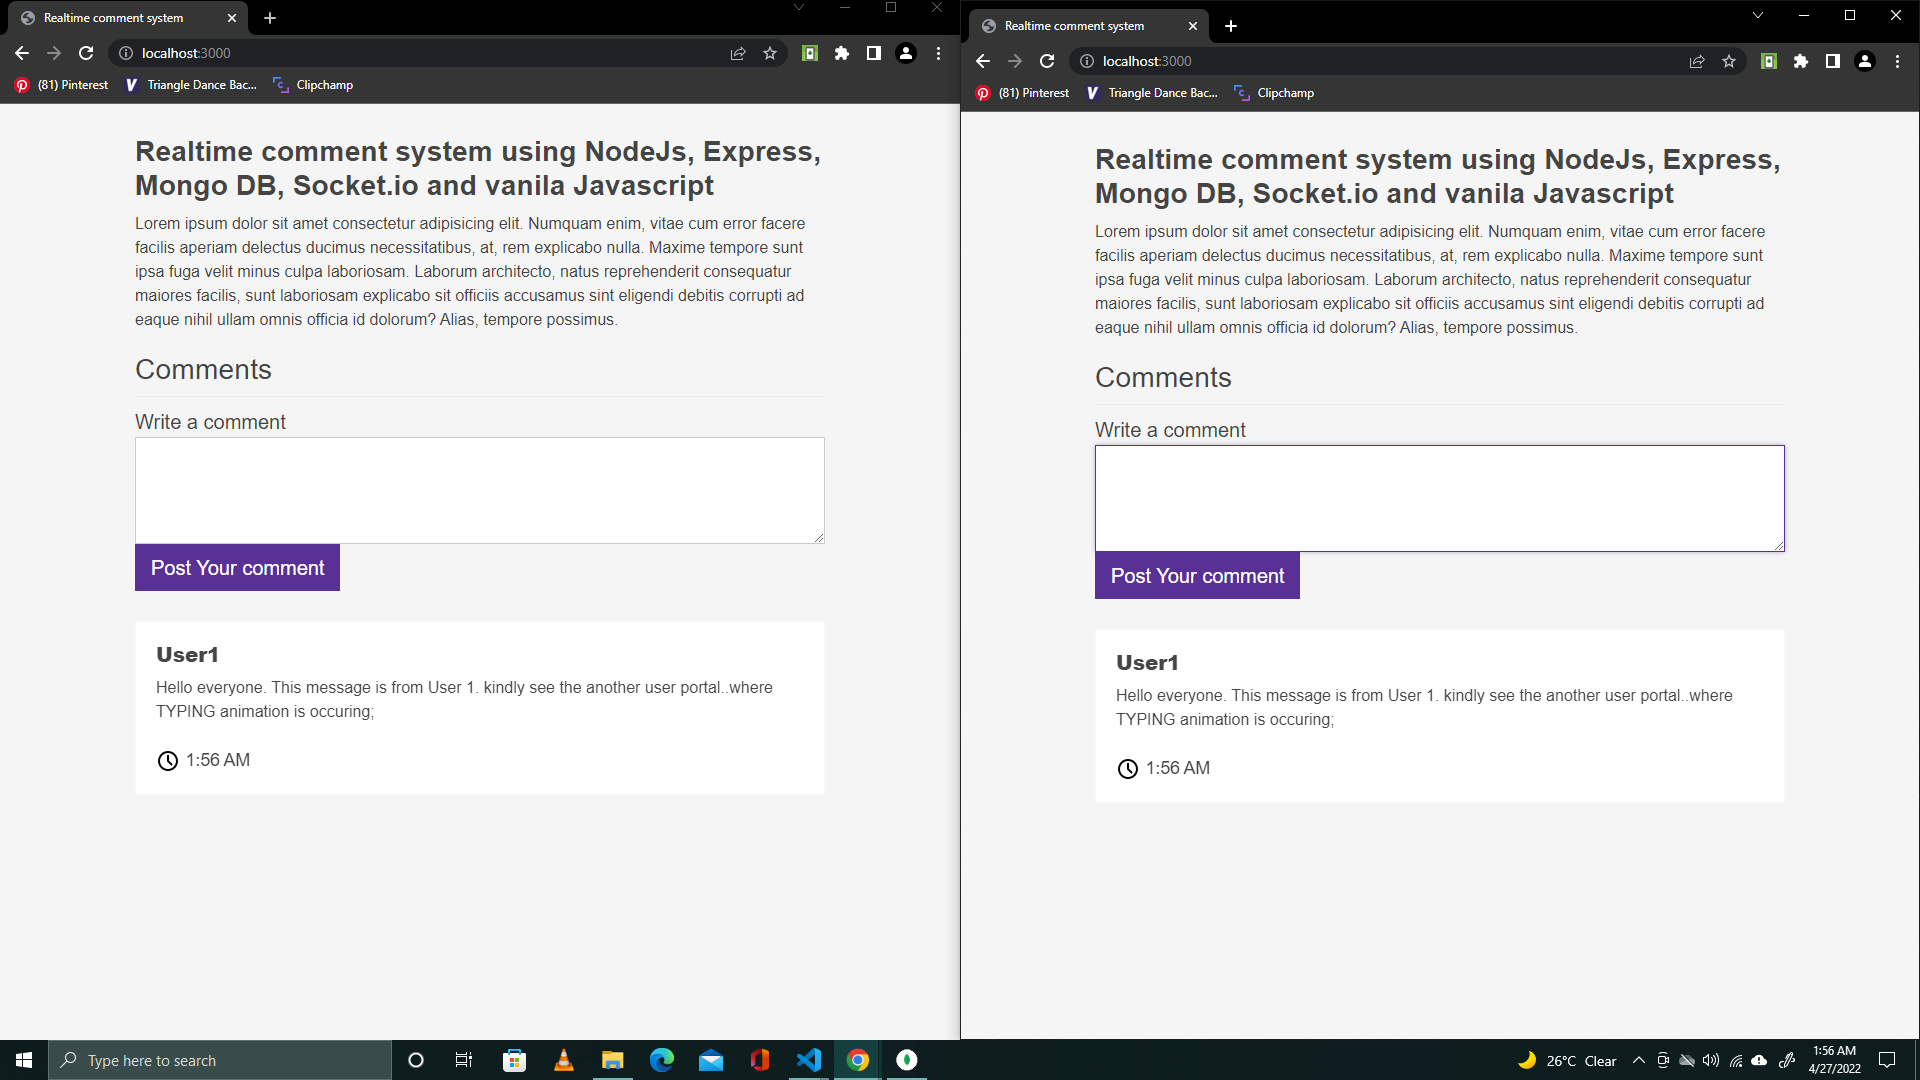Show hidden icons in the system tray
This screenshot has height=1080, width=1920.
[x=1638, y=1060]
